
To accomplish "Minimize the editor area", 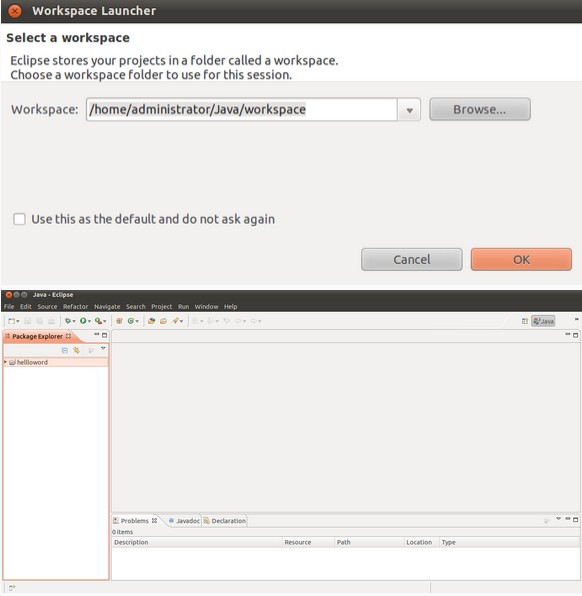I will pyautogui.click(x=568, y=334).
